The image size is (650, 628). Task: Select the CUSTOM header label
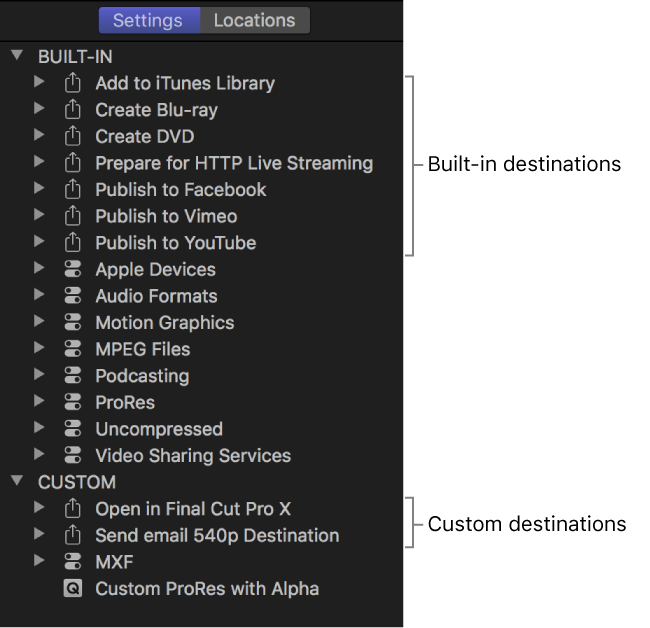click(77, 482)
